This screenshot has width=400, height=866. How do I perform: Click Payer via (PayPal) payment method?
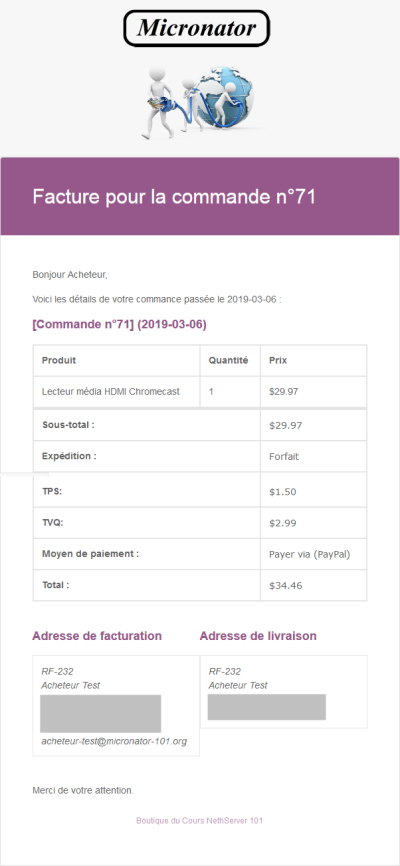coord(309,555)
